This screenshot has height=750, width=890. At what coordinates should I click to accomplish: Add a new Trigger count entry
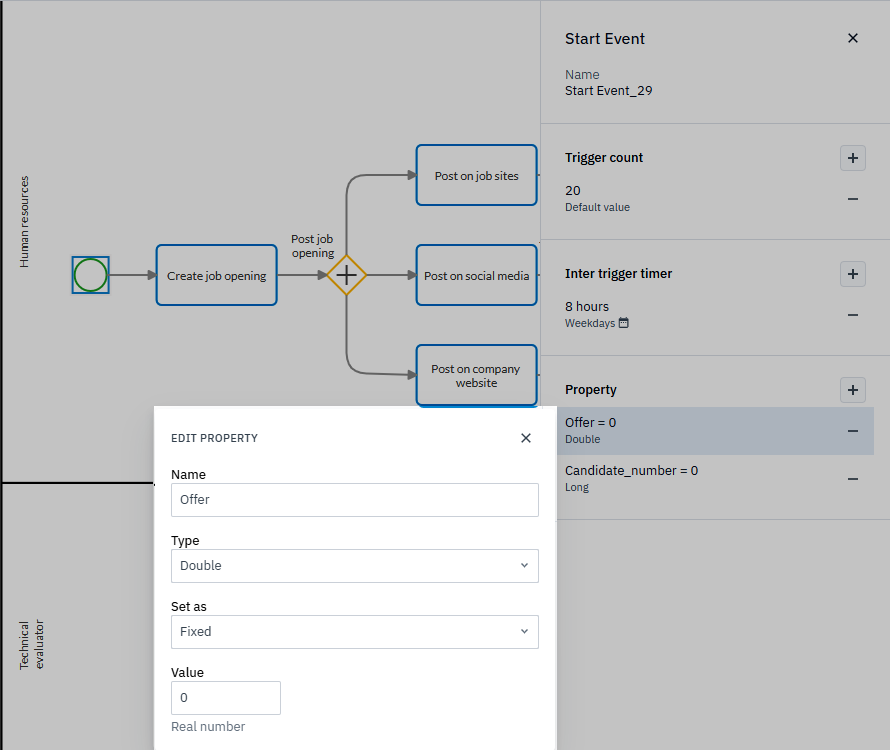[852, 158]
